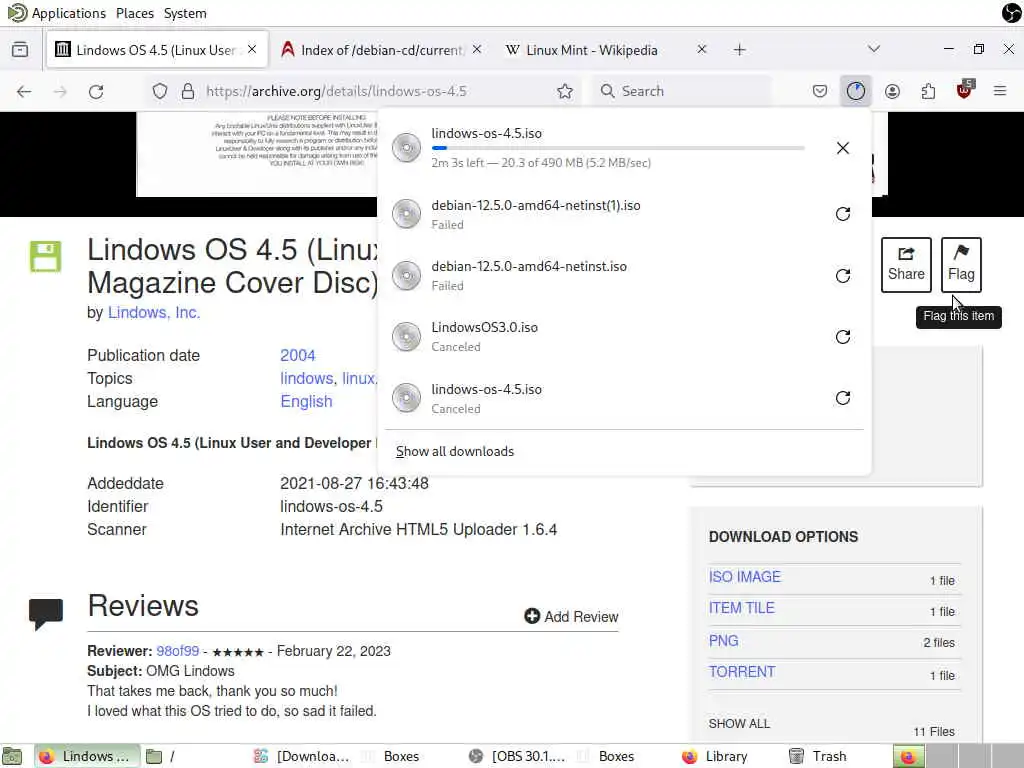The width and height of the screenshot is (1024, 768).
Task: Retry canceled lindows-os-4.5.iso download
Action: (842, 398)
